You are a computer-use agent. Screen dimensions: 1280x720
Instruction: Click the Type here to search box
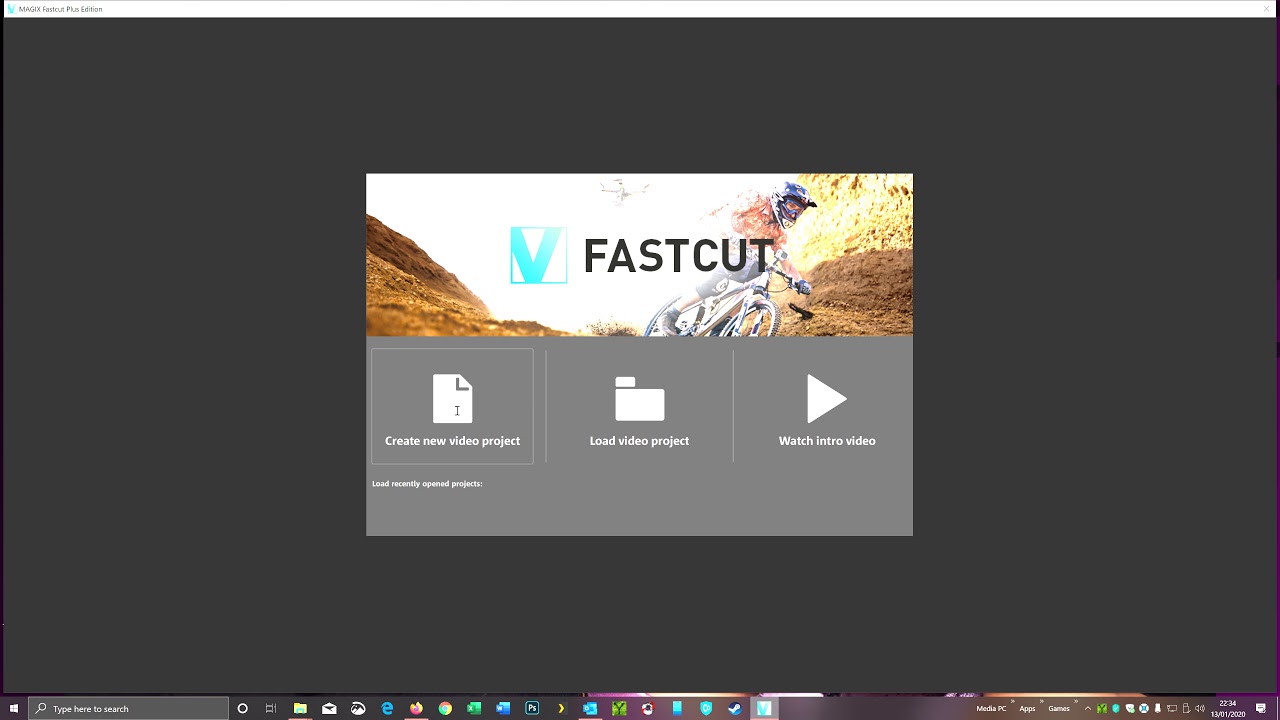128,708
